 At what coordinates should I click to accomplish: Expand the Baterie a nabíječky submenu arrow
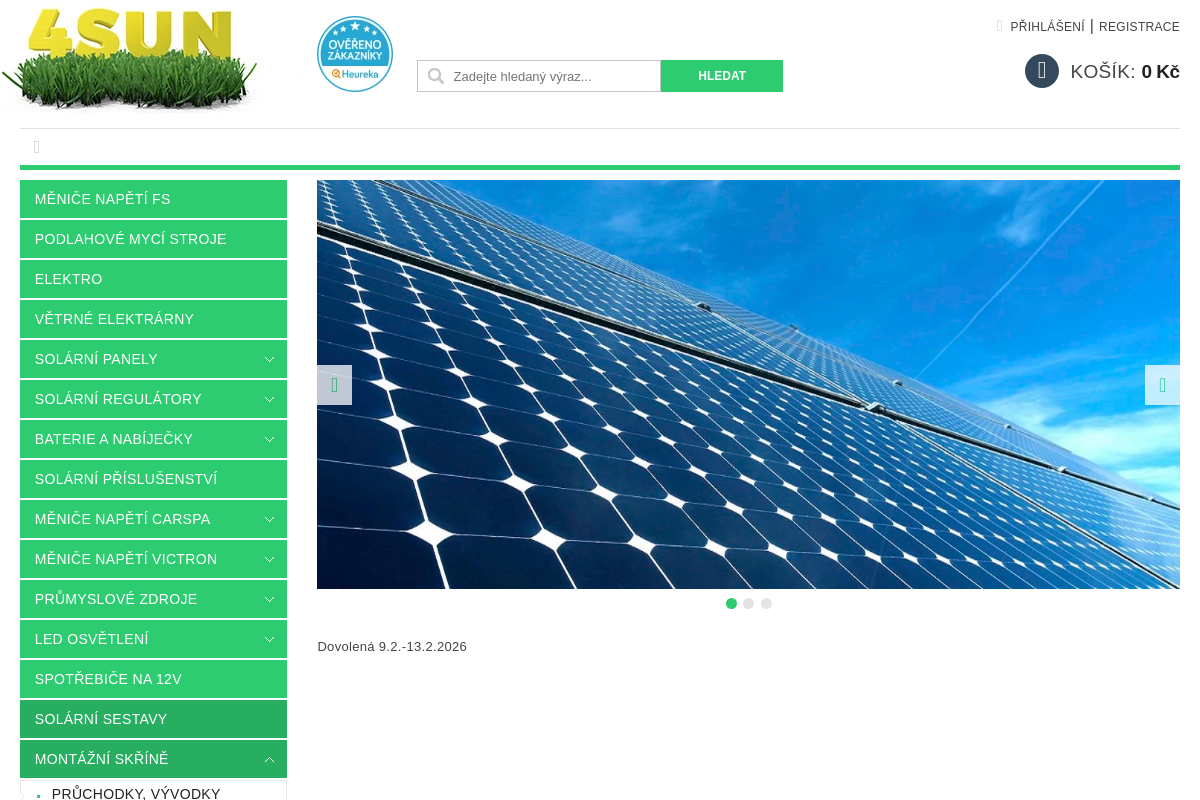[269, 439]
